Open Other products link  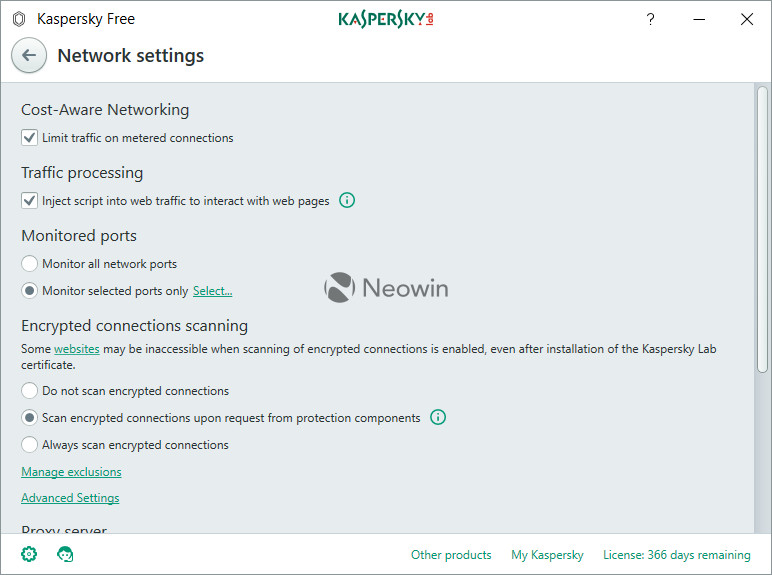[451, 555]
